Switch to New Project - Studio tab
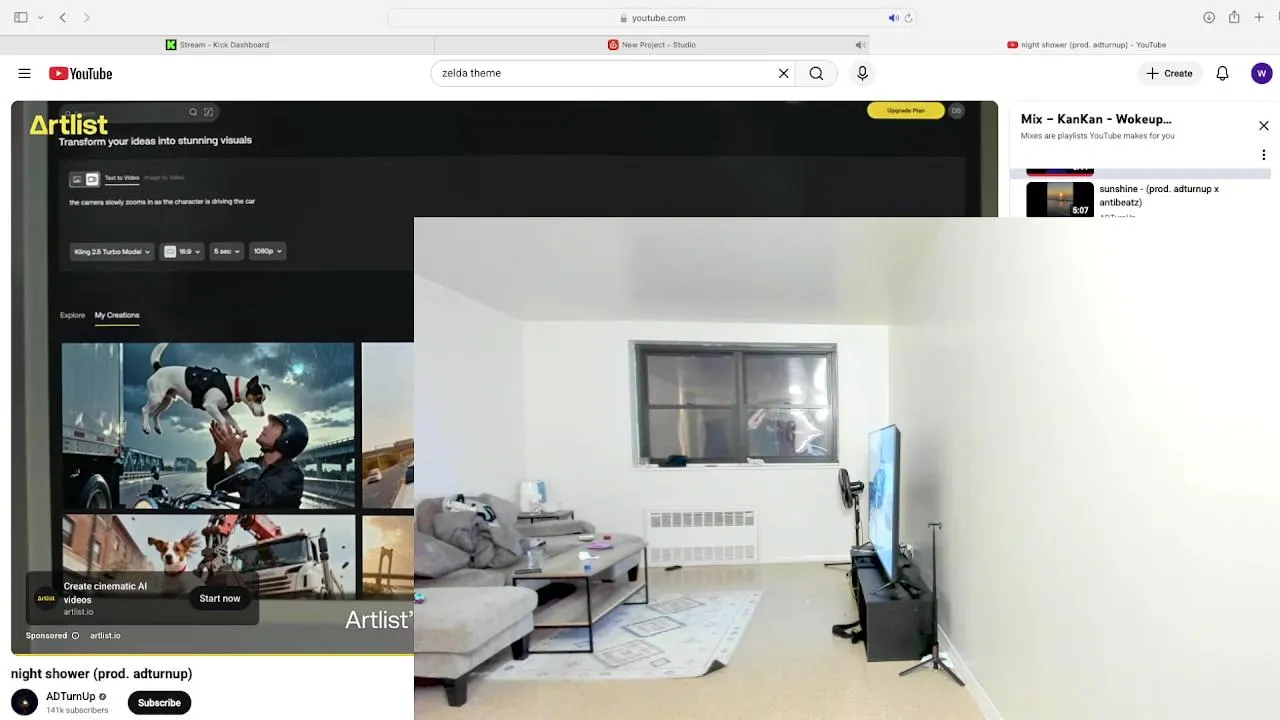This screenshot has width=1280, height=720. (652, 44)
